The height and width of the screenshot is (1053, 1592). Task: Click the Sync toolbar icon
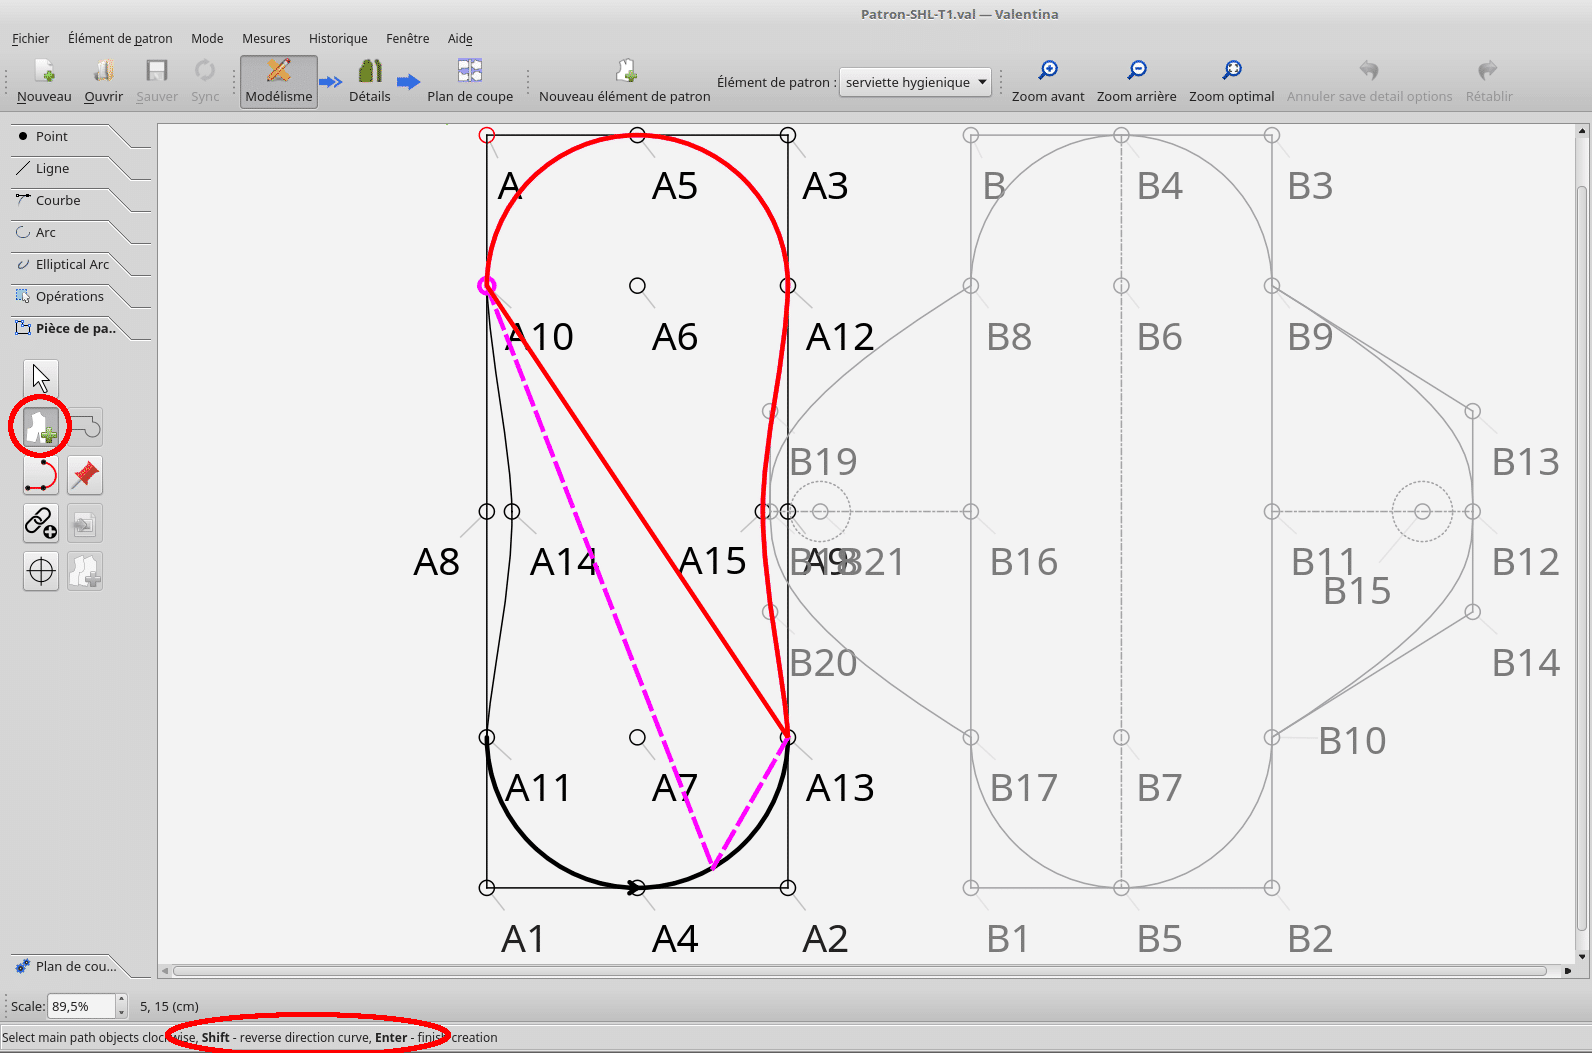[205, 81]
